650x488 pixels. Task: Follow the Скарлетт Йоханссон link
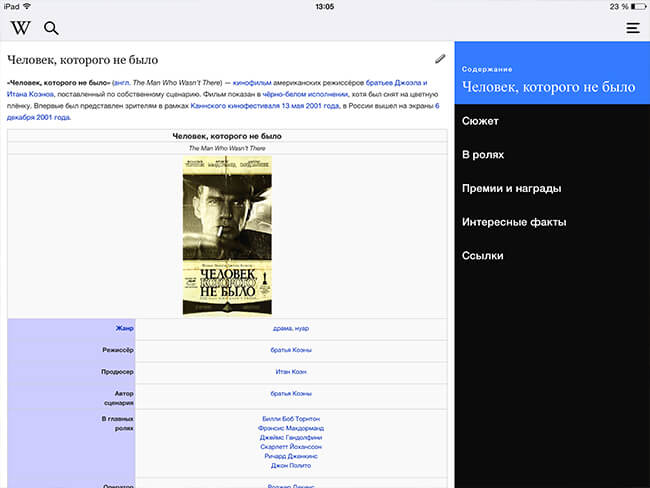click(291, 447)
